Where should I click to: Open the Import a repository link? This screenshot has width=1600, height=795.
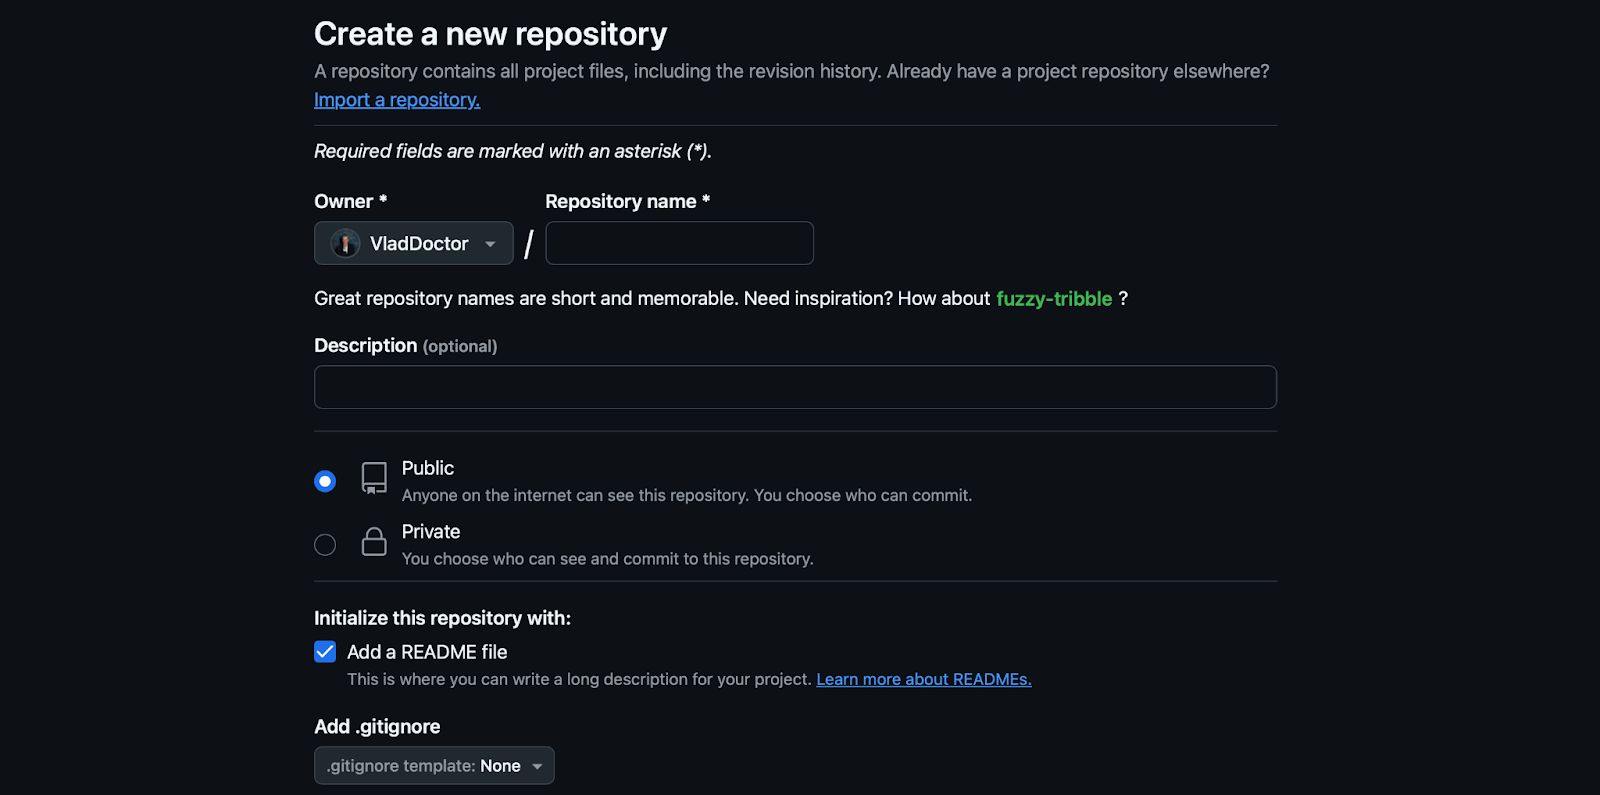tap(397, 100)
